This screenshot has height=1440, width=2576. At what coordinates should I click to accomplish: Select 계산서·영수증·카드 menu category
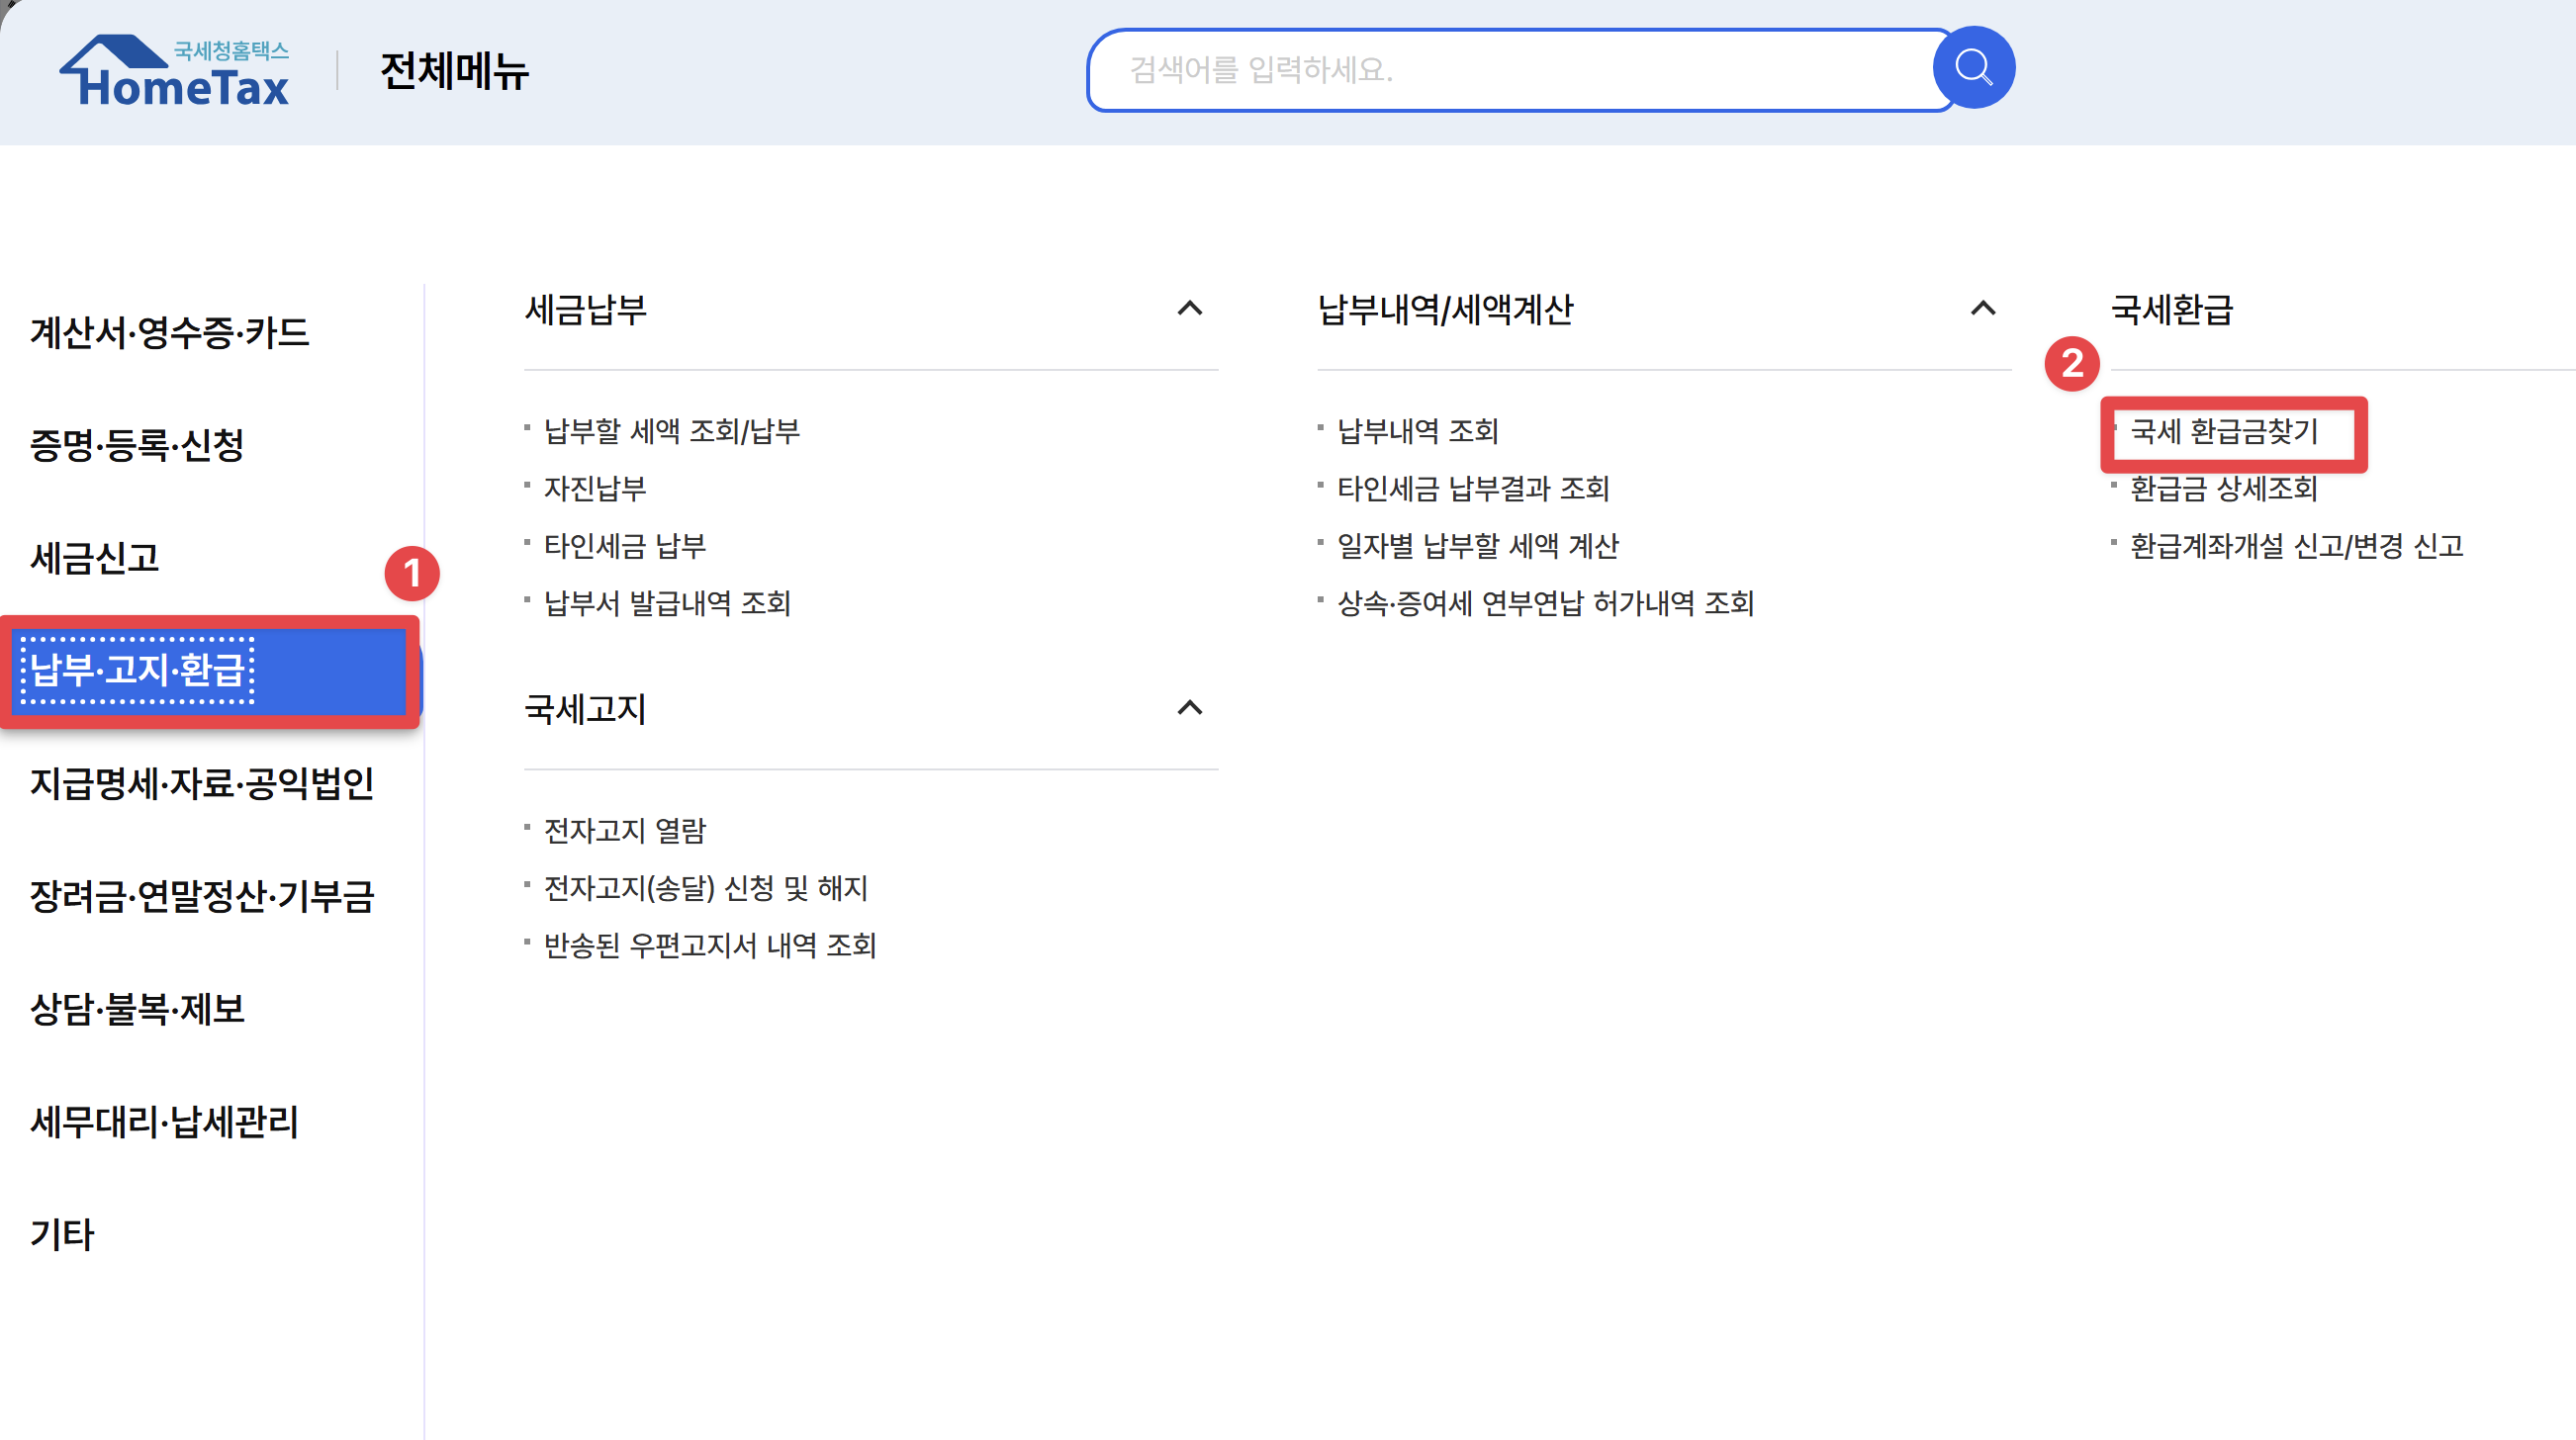tap(169, 333)
